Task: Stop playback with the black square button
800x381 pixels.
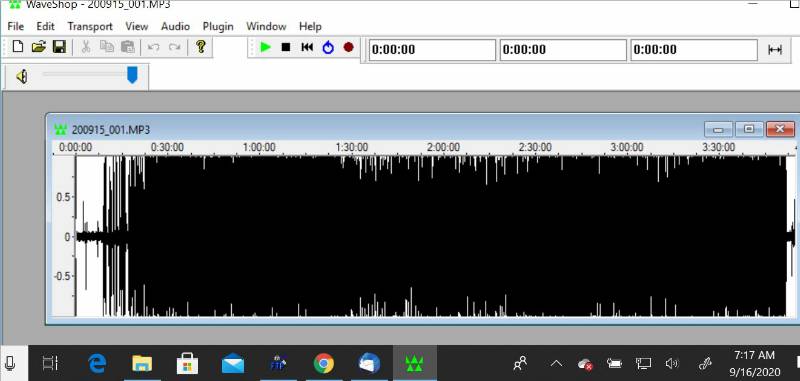Action: click(286, 47)
